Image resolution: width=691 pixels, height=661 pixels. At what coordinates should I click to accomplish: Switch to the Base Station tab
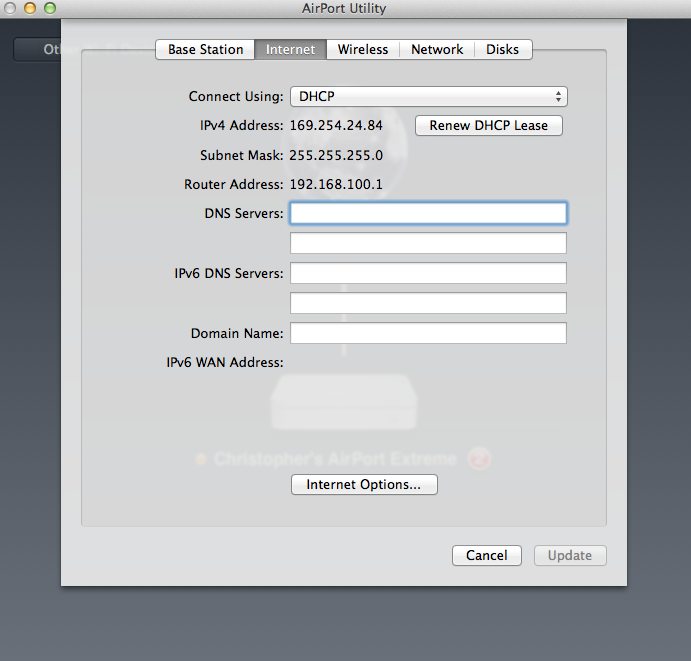205,49
